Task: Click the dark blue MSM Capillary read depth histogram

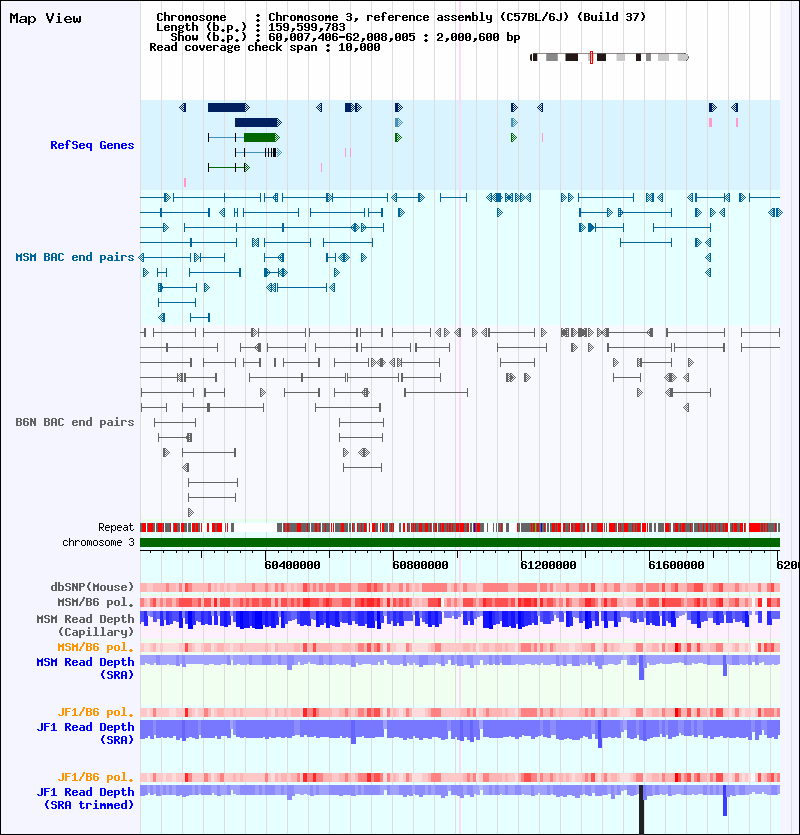Action: coord(460,619)
